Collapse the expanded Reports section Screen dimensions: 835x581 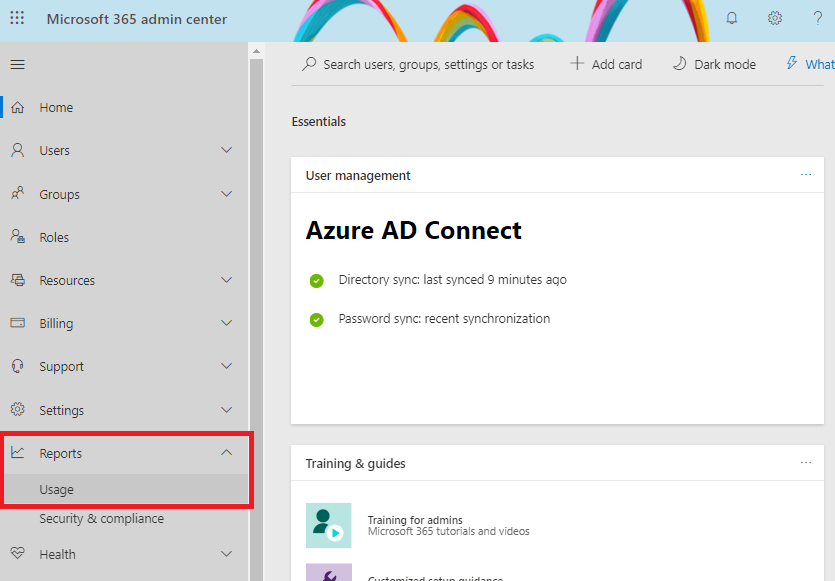coord(226,452)
